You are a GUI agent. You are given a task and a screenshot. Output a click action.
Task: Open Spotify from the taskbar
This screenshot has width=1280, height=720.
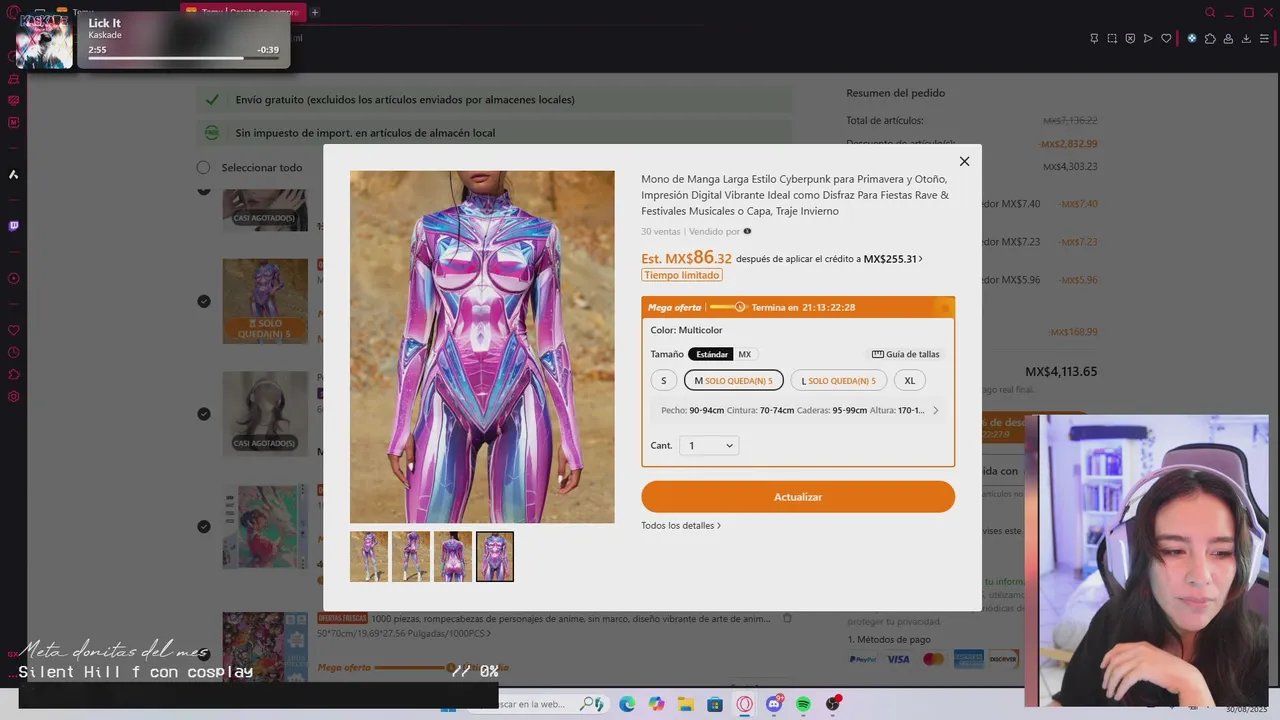803,704
